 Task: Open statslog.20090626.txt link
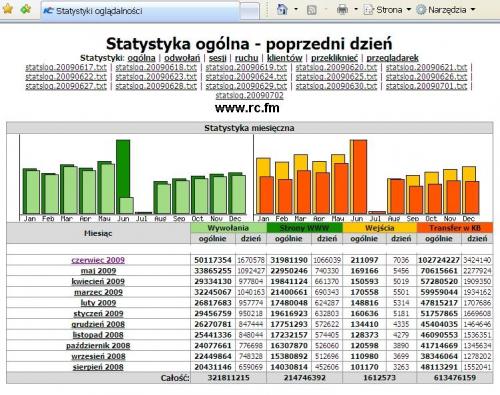[x=426, y=77]
